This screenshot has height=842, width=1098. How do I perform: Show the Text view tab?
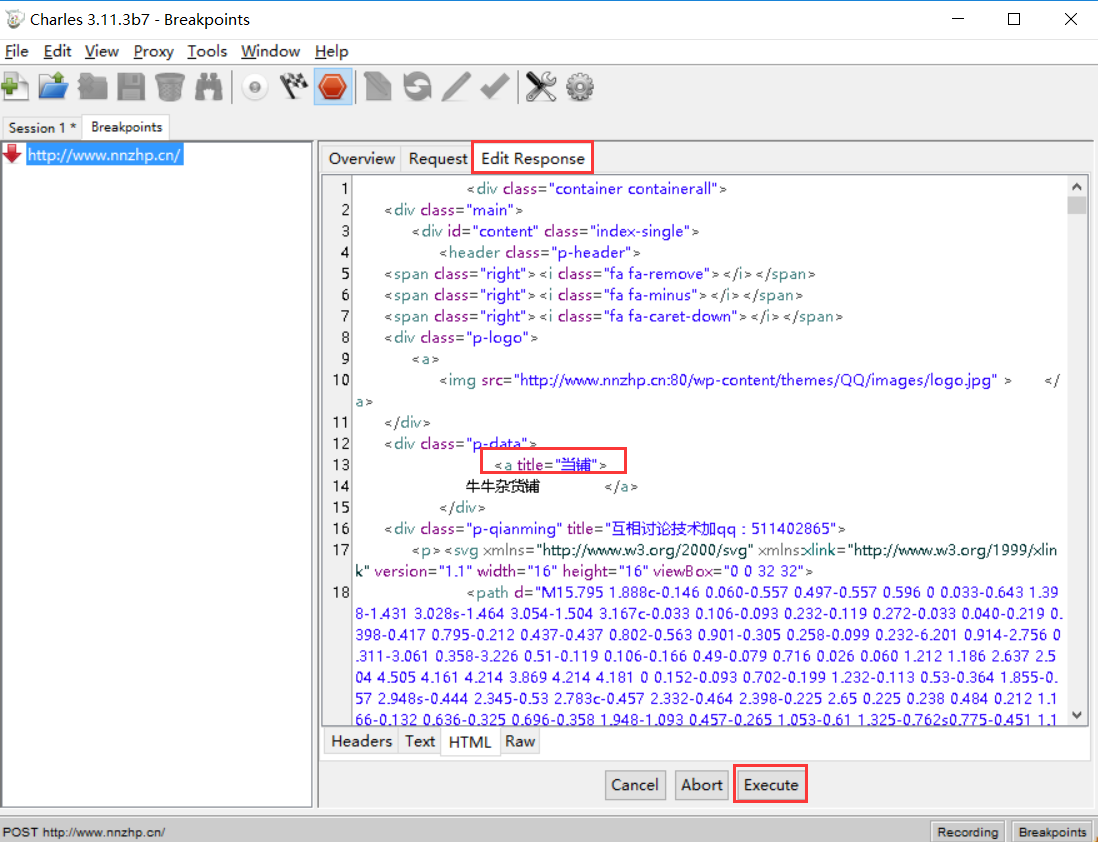[x=419, y=741]
